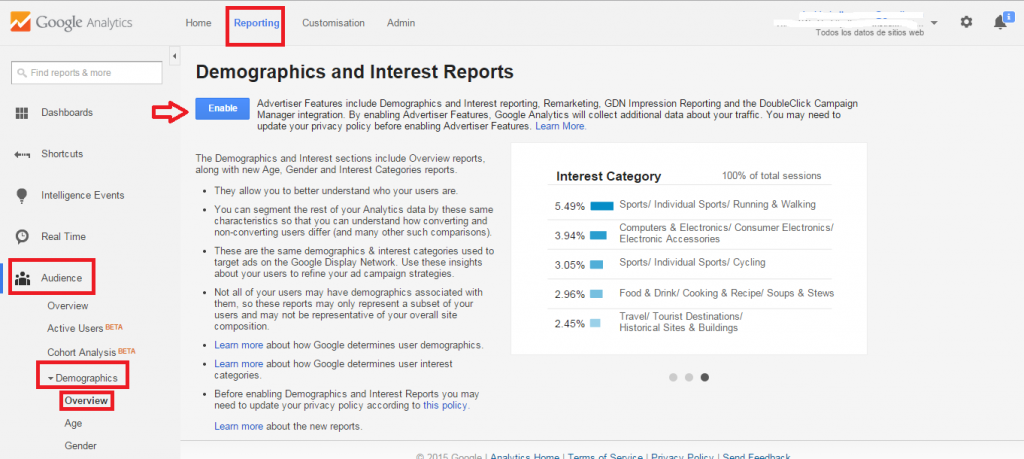Open Dashboards in the sidebar
This screenshot has width=1024, height=459.
point(67,112)
